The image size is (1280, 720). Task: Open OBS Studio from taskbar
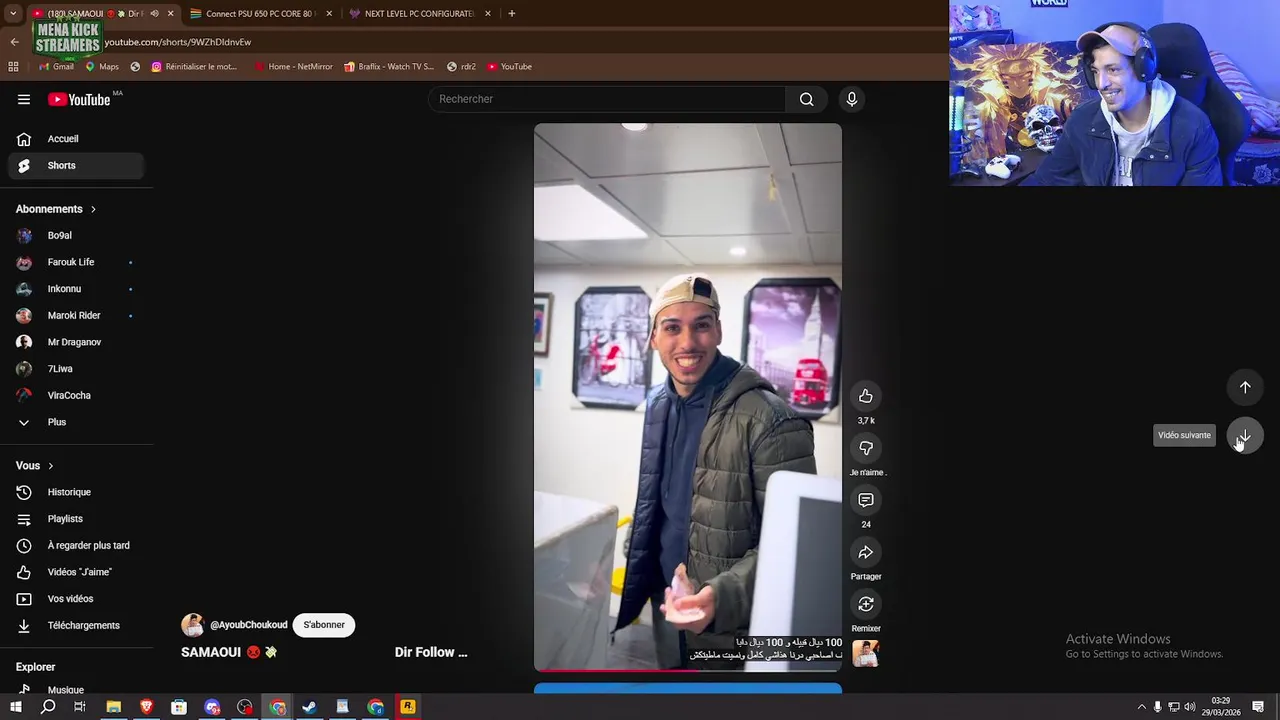coord(245,707)
